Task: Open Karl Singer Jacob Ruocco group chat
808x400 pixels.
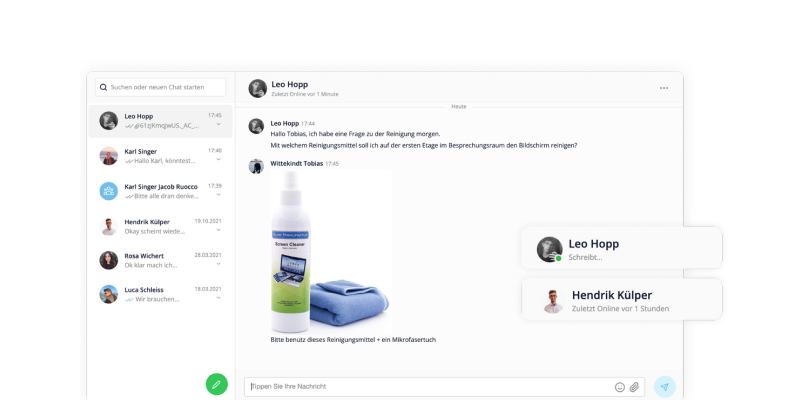Action: [160, 191]
